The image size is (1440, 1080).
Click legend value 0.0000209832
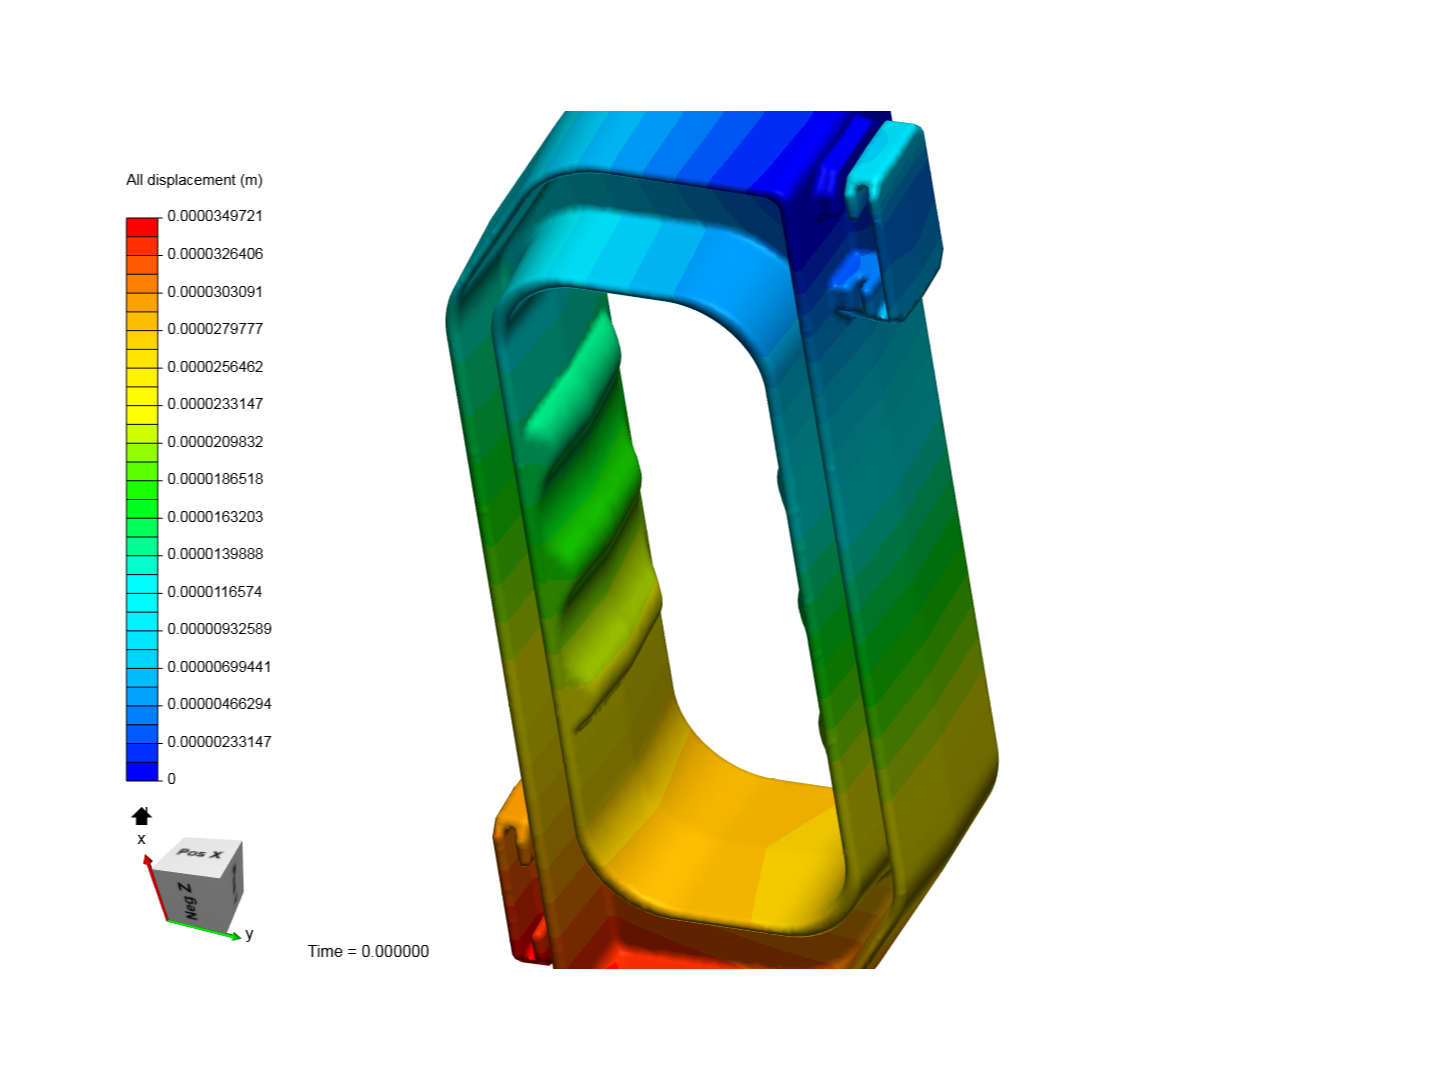215,442
